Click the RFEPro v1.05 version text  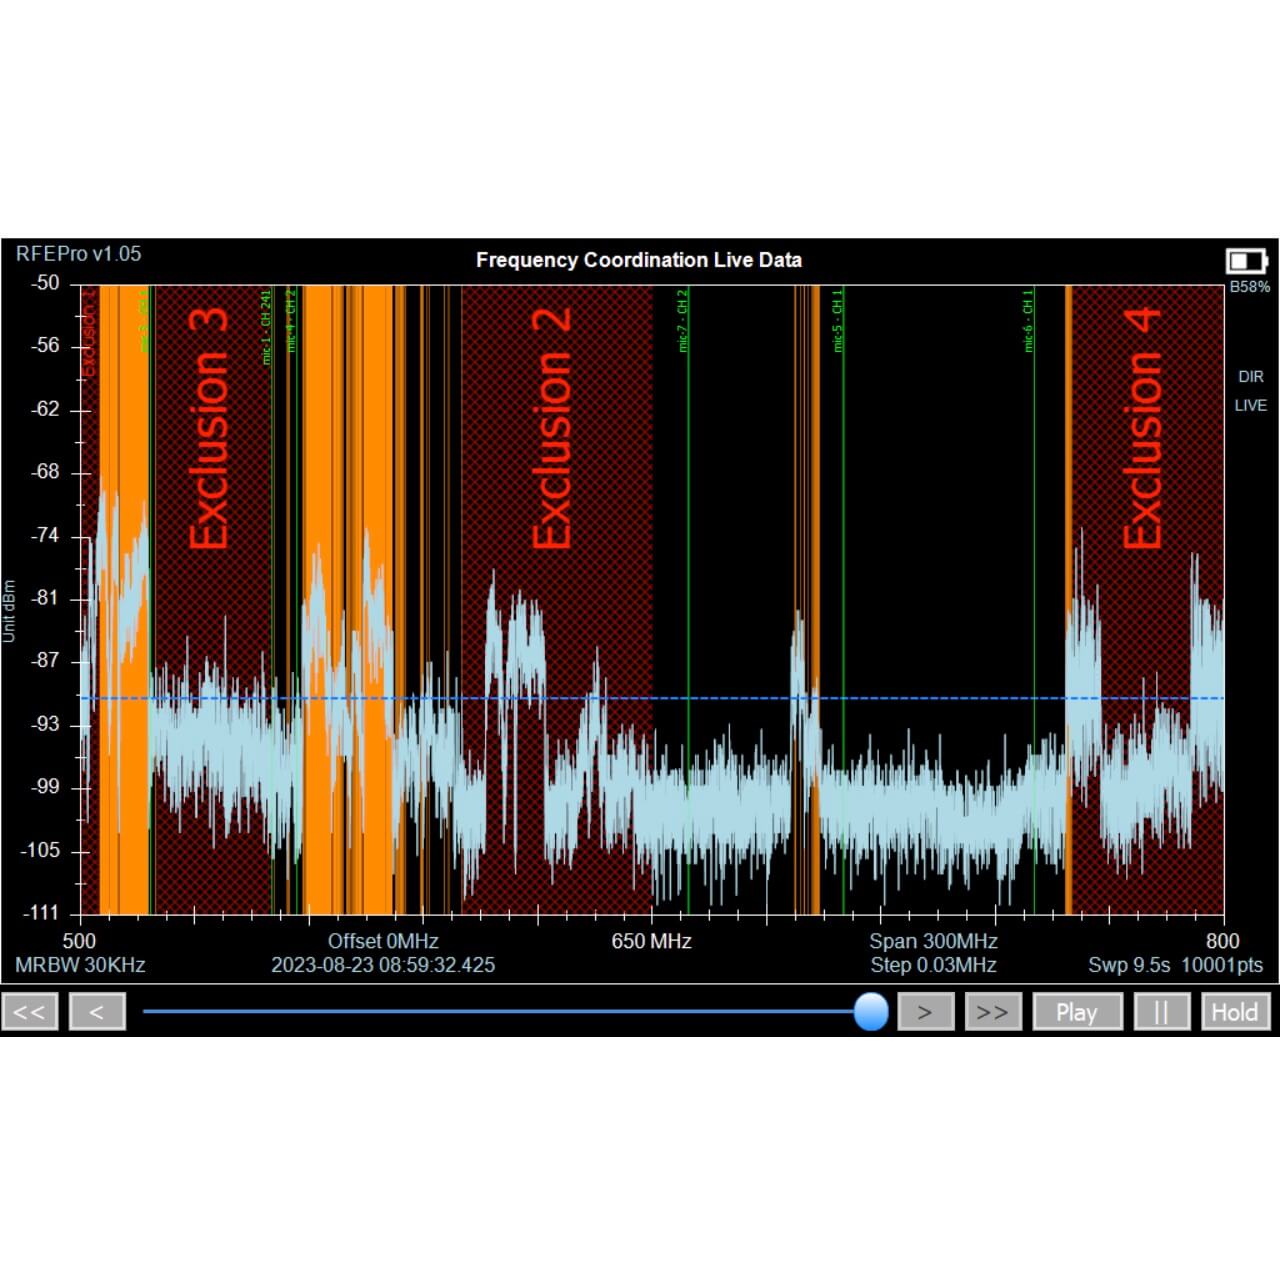coord(79,254)
